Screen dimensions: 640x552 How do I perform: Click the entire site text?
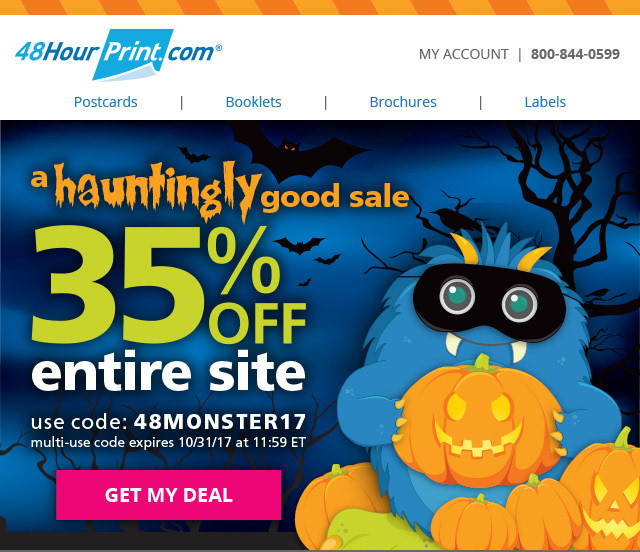tap(168, 372)
